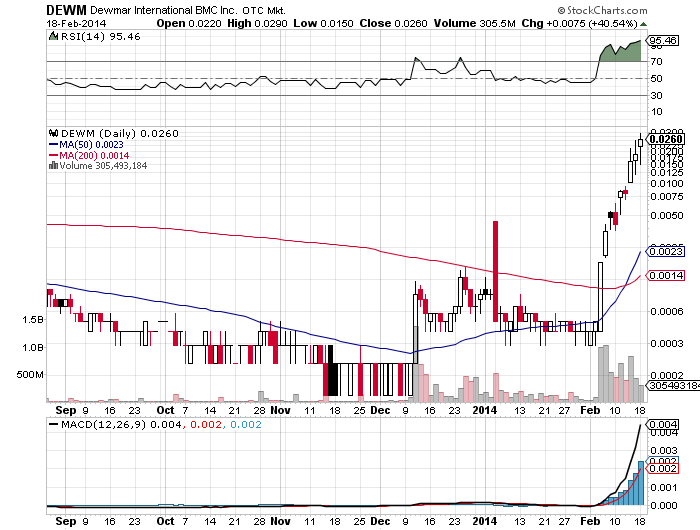Image resolution: width=700 pixels, height=530 pixels.
Task: Click the OTC Mkt. exchange label
Action: pyautogui.click(x=264, y=10)
